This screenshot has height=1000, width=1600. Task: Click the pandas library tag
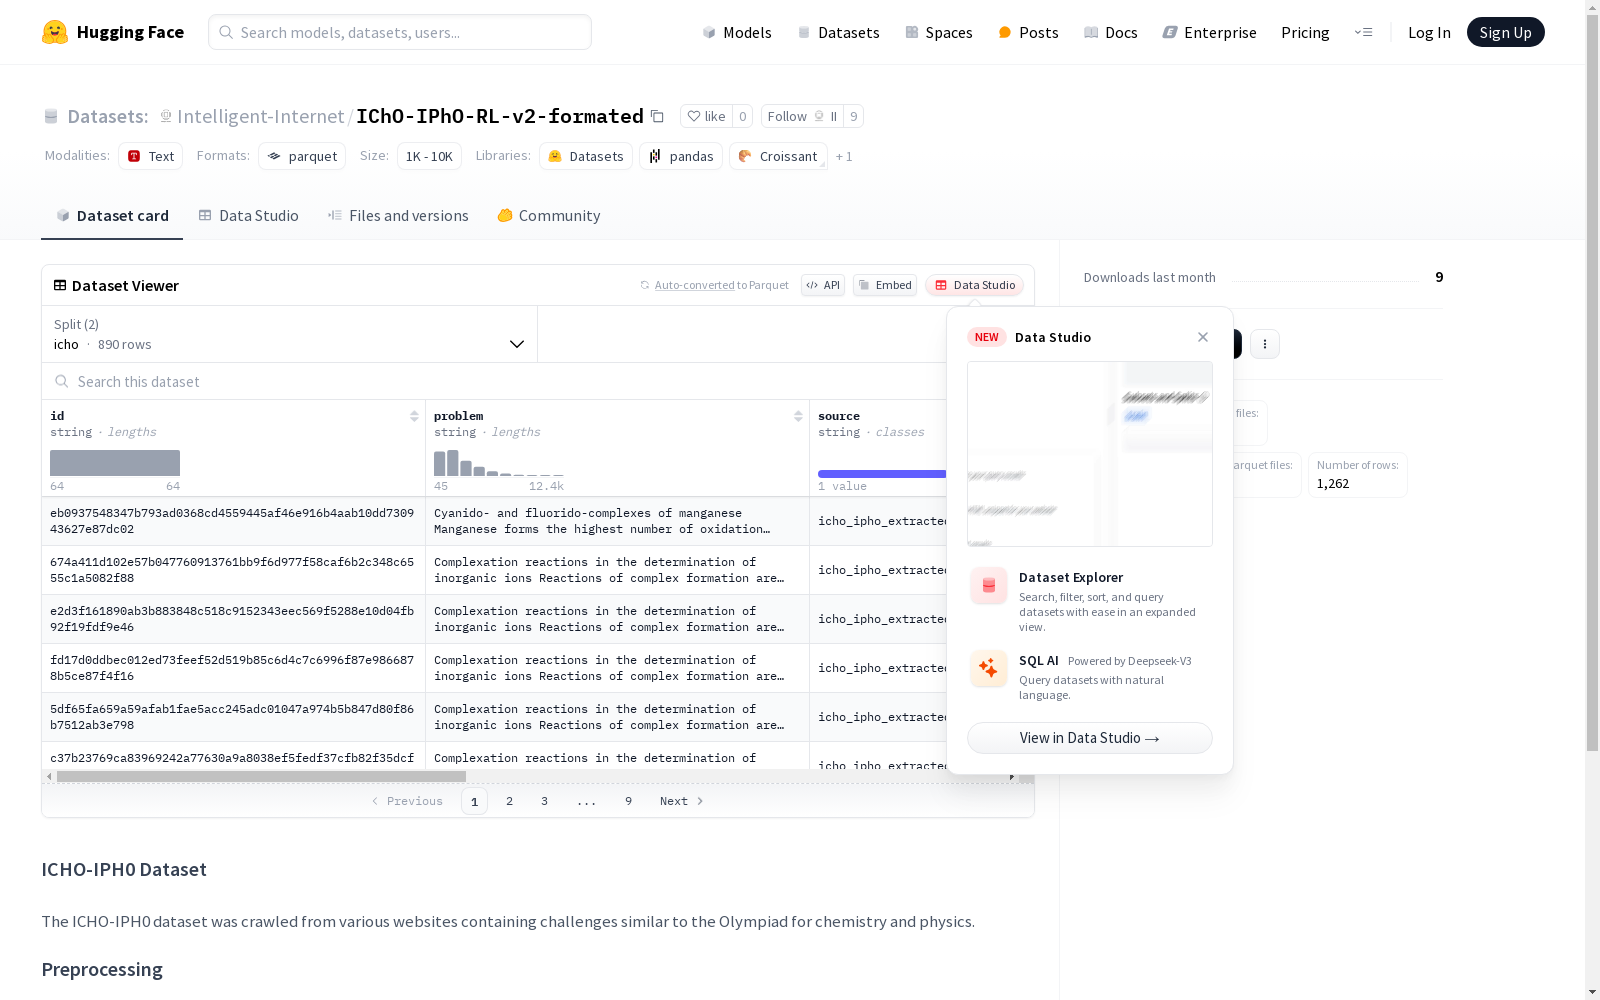pyautogui.click(x=681, y=156)
